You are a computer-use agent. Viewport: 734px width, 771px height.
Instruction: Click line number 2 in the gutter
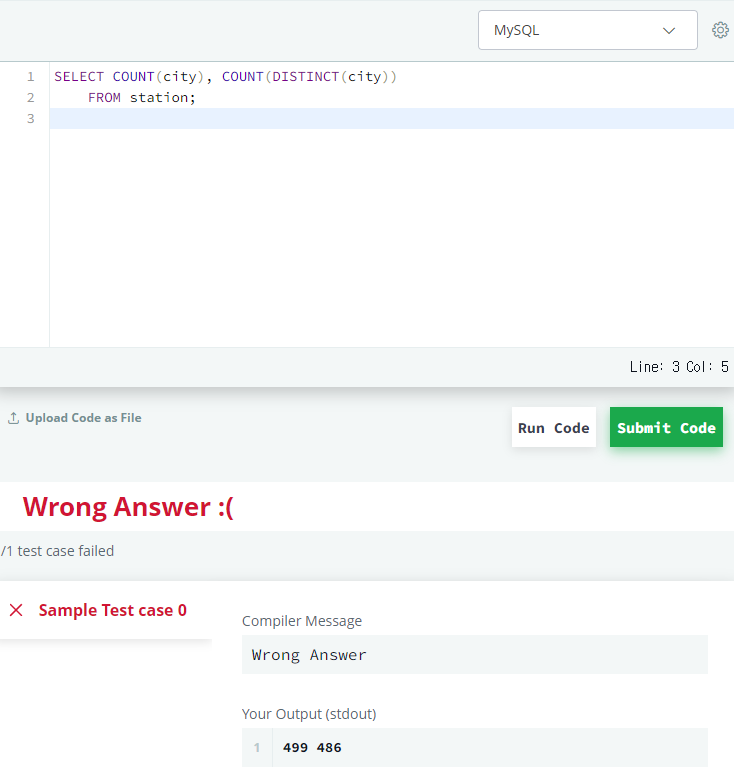[x=30, y=97]
